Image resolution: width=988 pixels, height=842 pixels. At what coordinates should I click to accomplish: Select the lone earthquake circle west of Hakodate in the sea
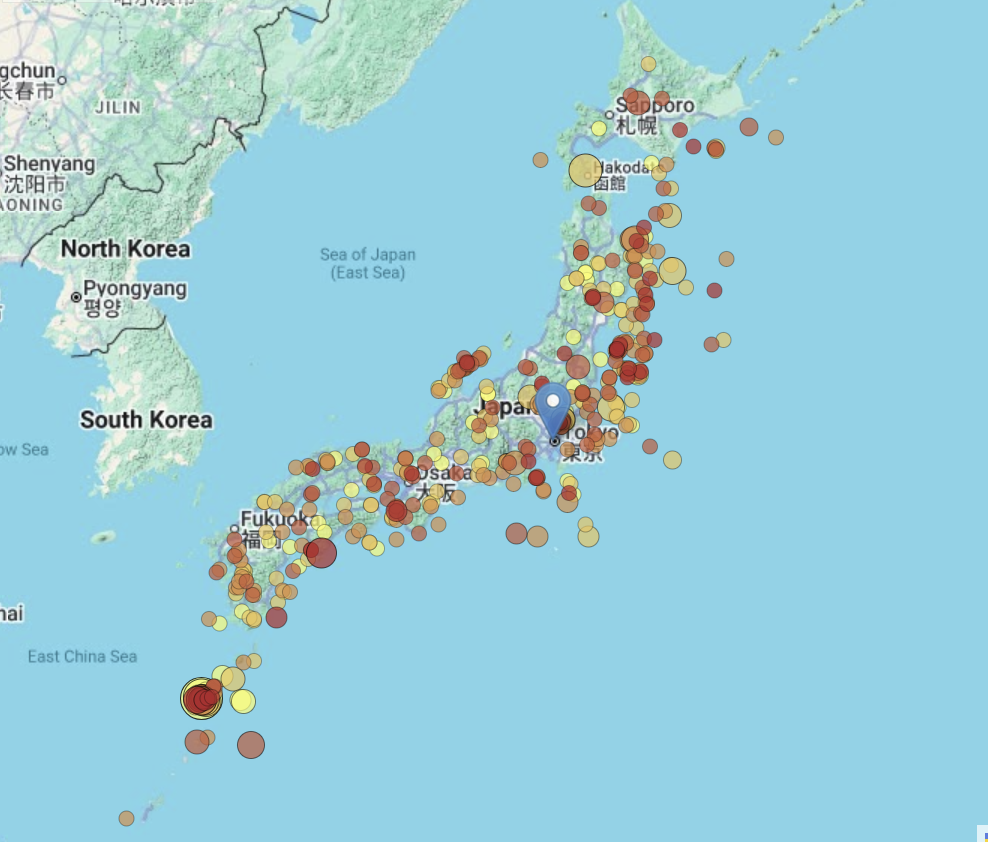540,160
